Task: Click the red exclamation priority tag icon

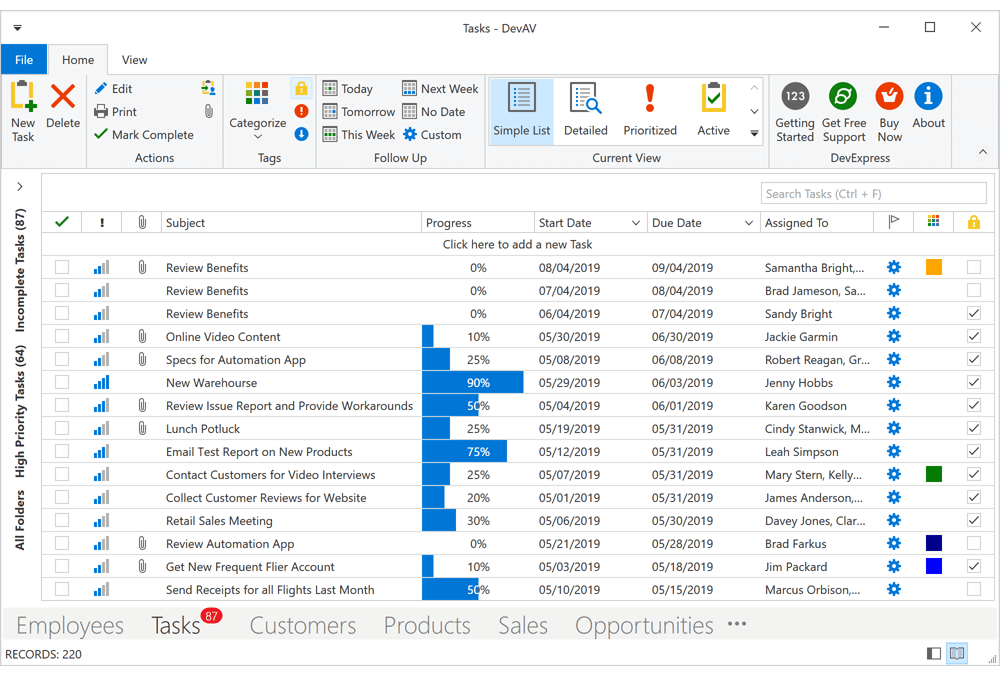Action: (x=301, y=111)
